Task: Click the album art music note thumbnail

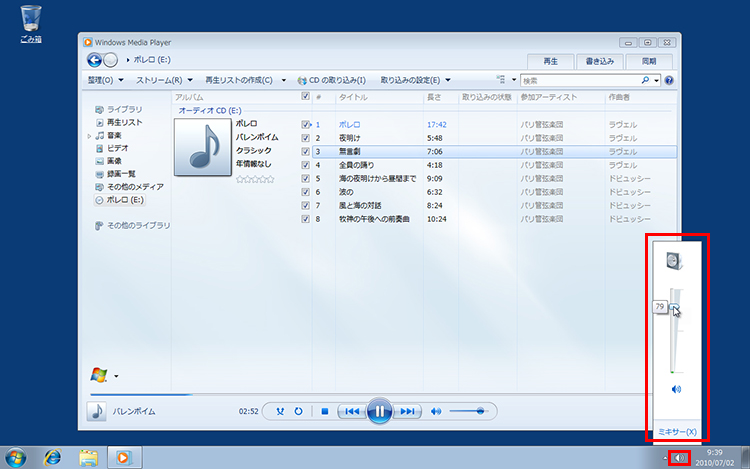Action: point(203,147)
